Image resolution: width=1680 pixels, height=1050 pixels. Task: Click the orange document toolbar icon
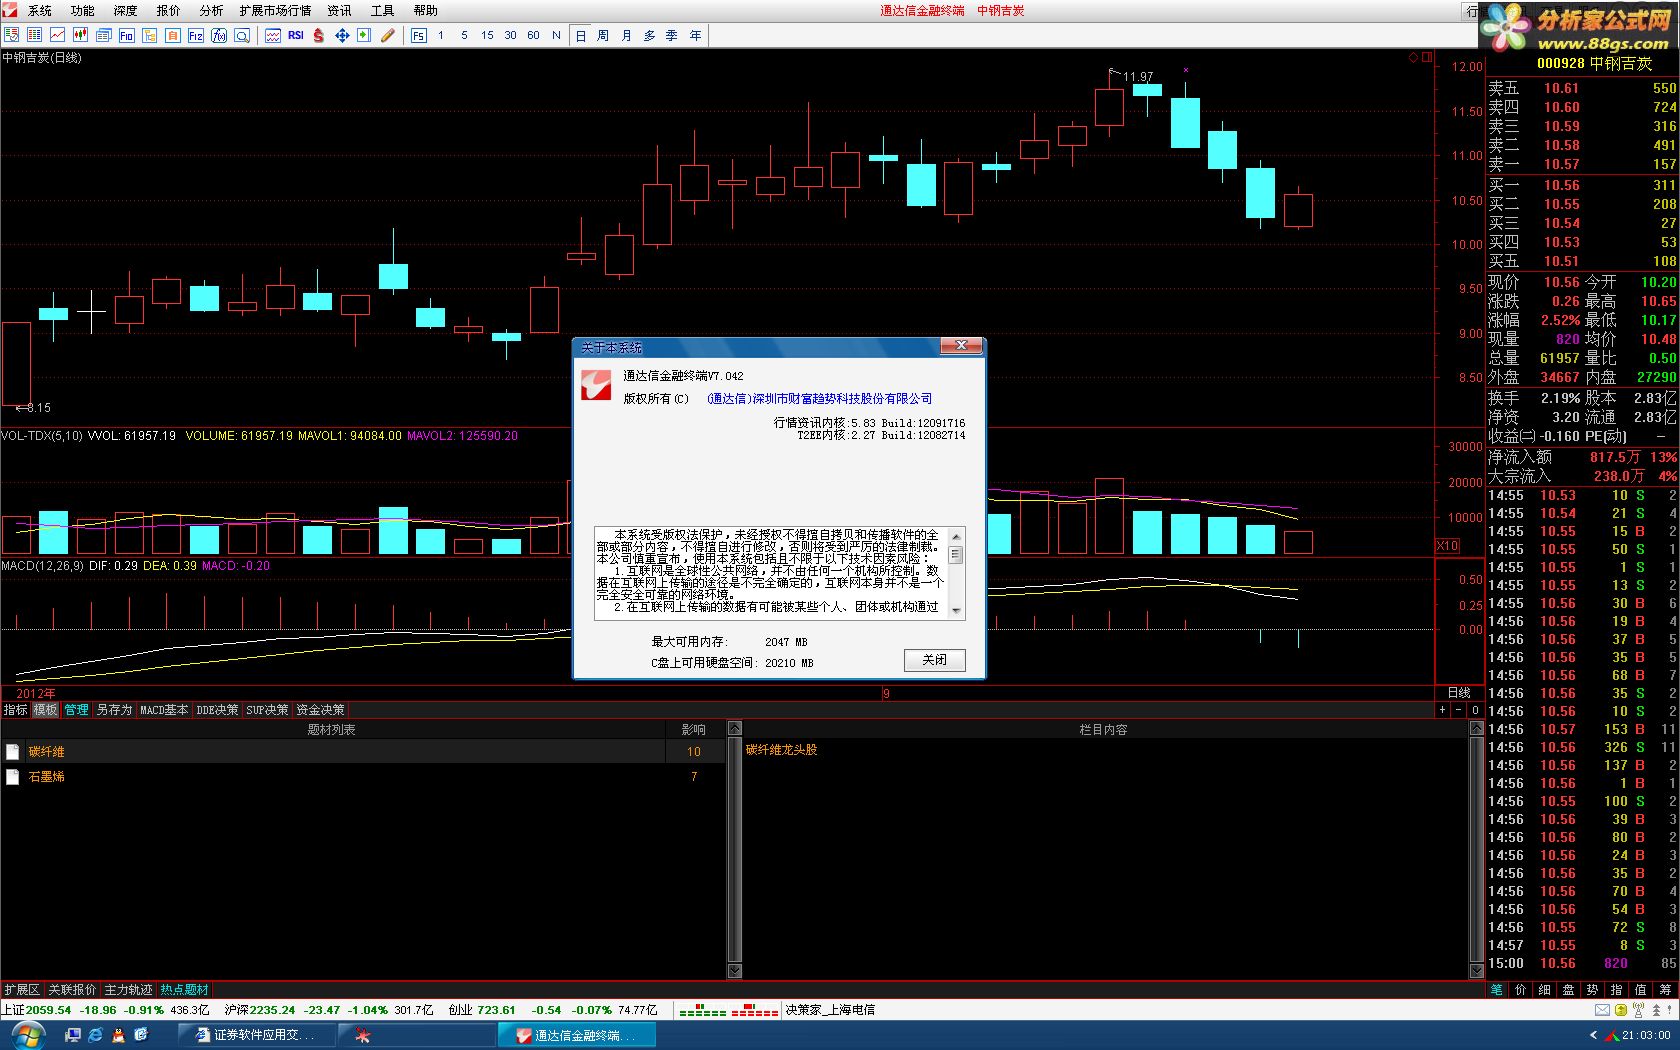click(x=172, y=35)
